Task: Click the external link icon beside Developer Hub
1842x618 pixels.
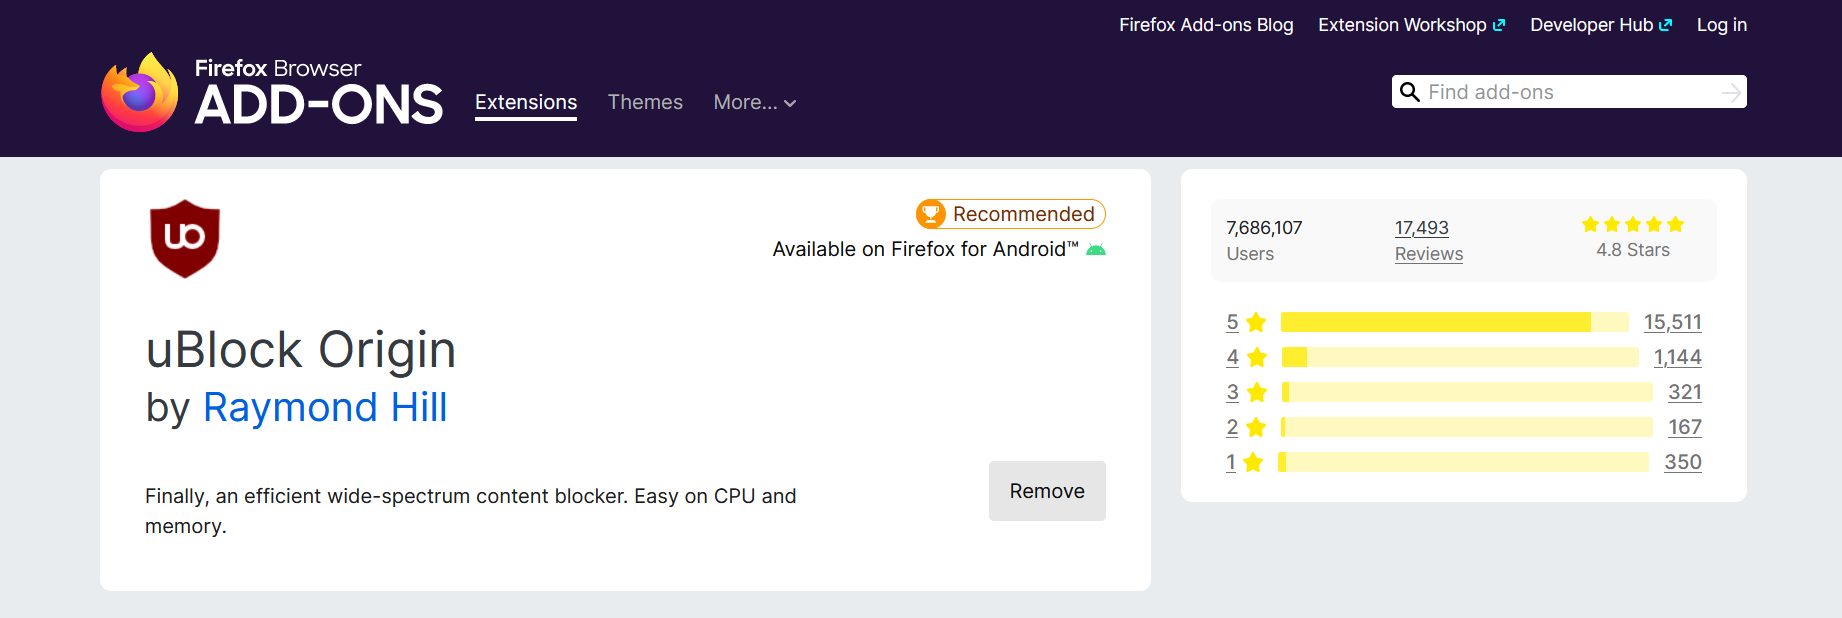Action: tap(1665, 26)
